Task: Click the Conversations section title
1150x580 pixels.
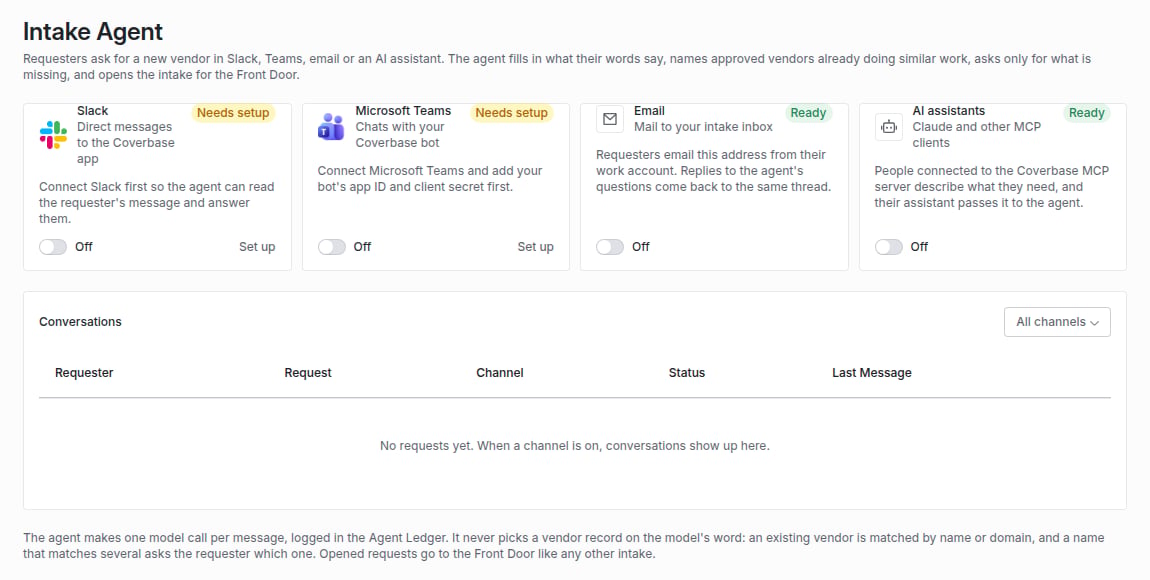Action: (x=81, y=322)
